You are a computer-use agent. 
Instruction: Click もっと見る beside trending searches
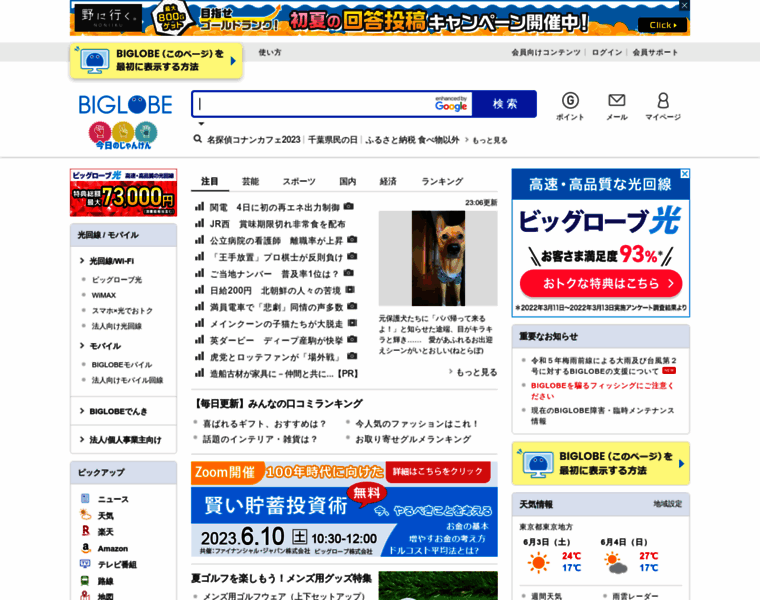tap(490, 140)
